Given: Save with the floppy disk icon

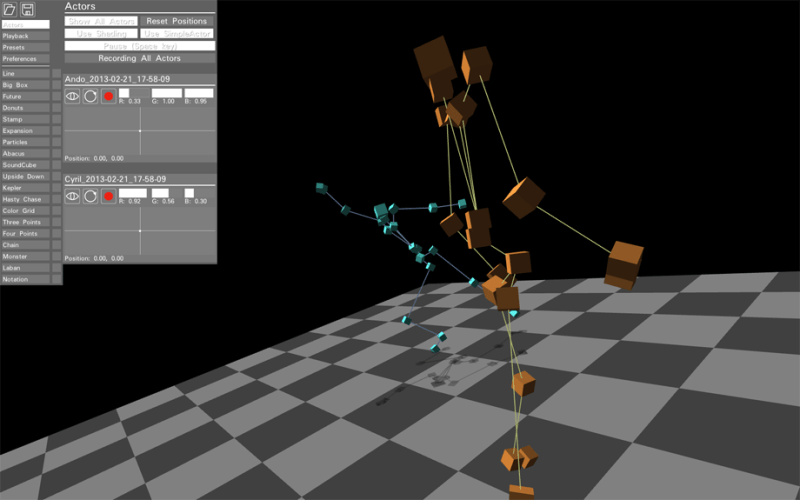Looking at the screenshot, I should 27,9.
